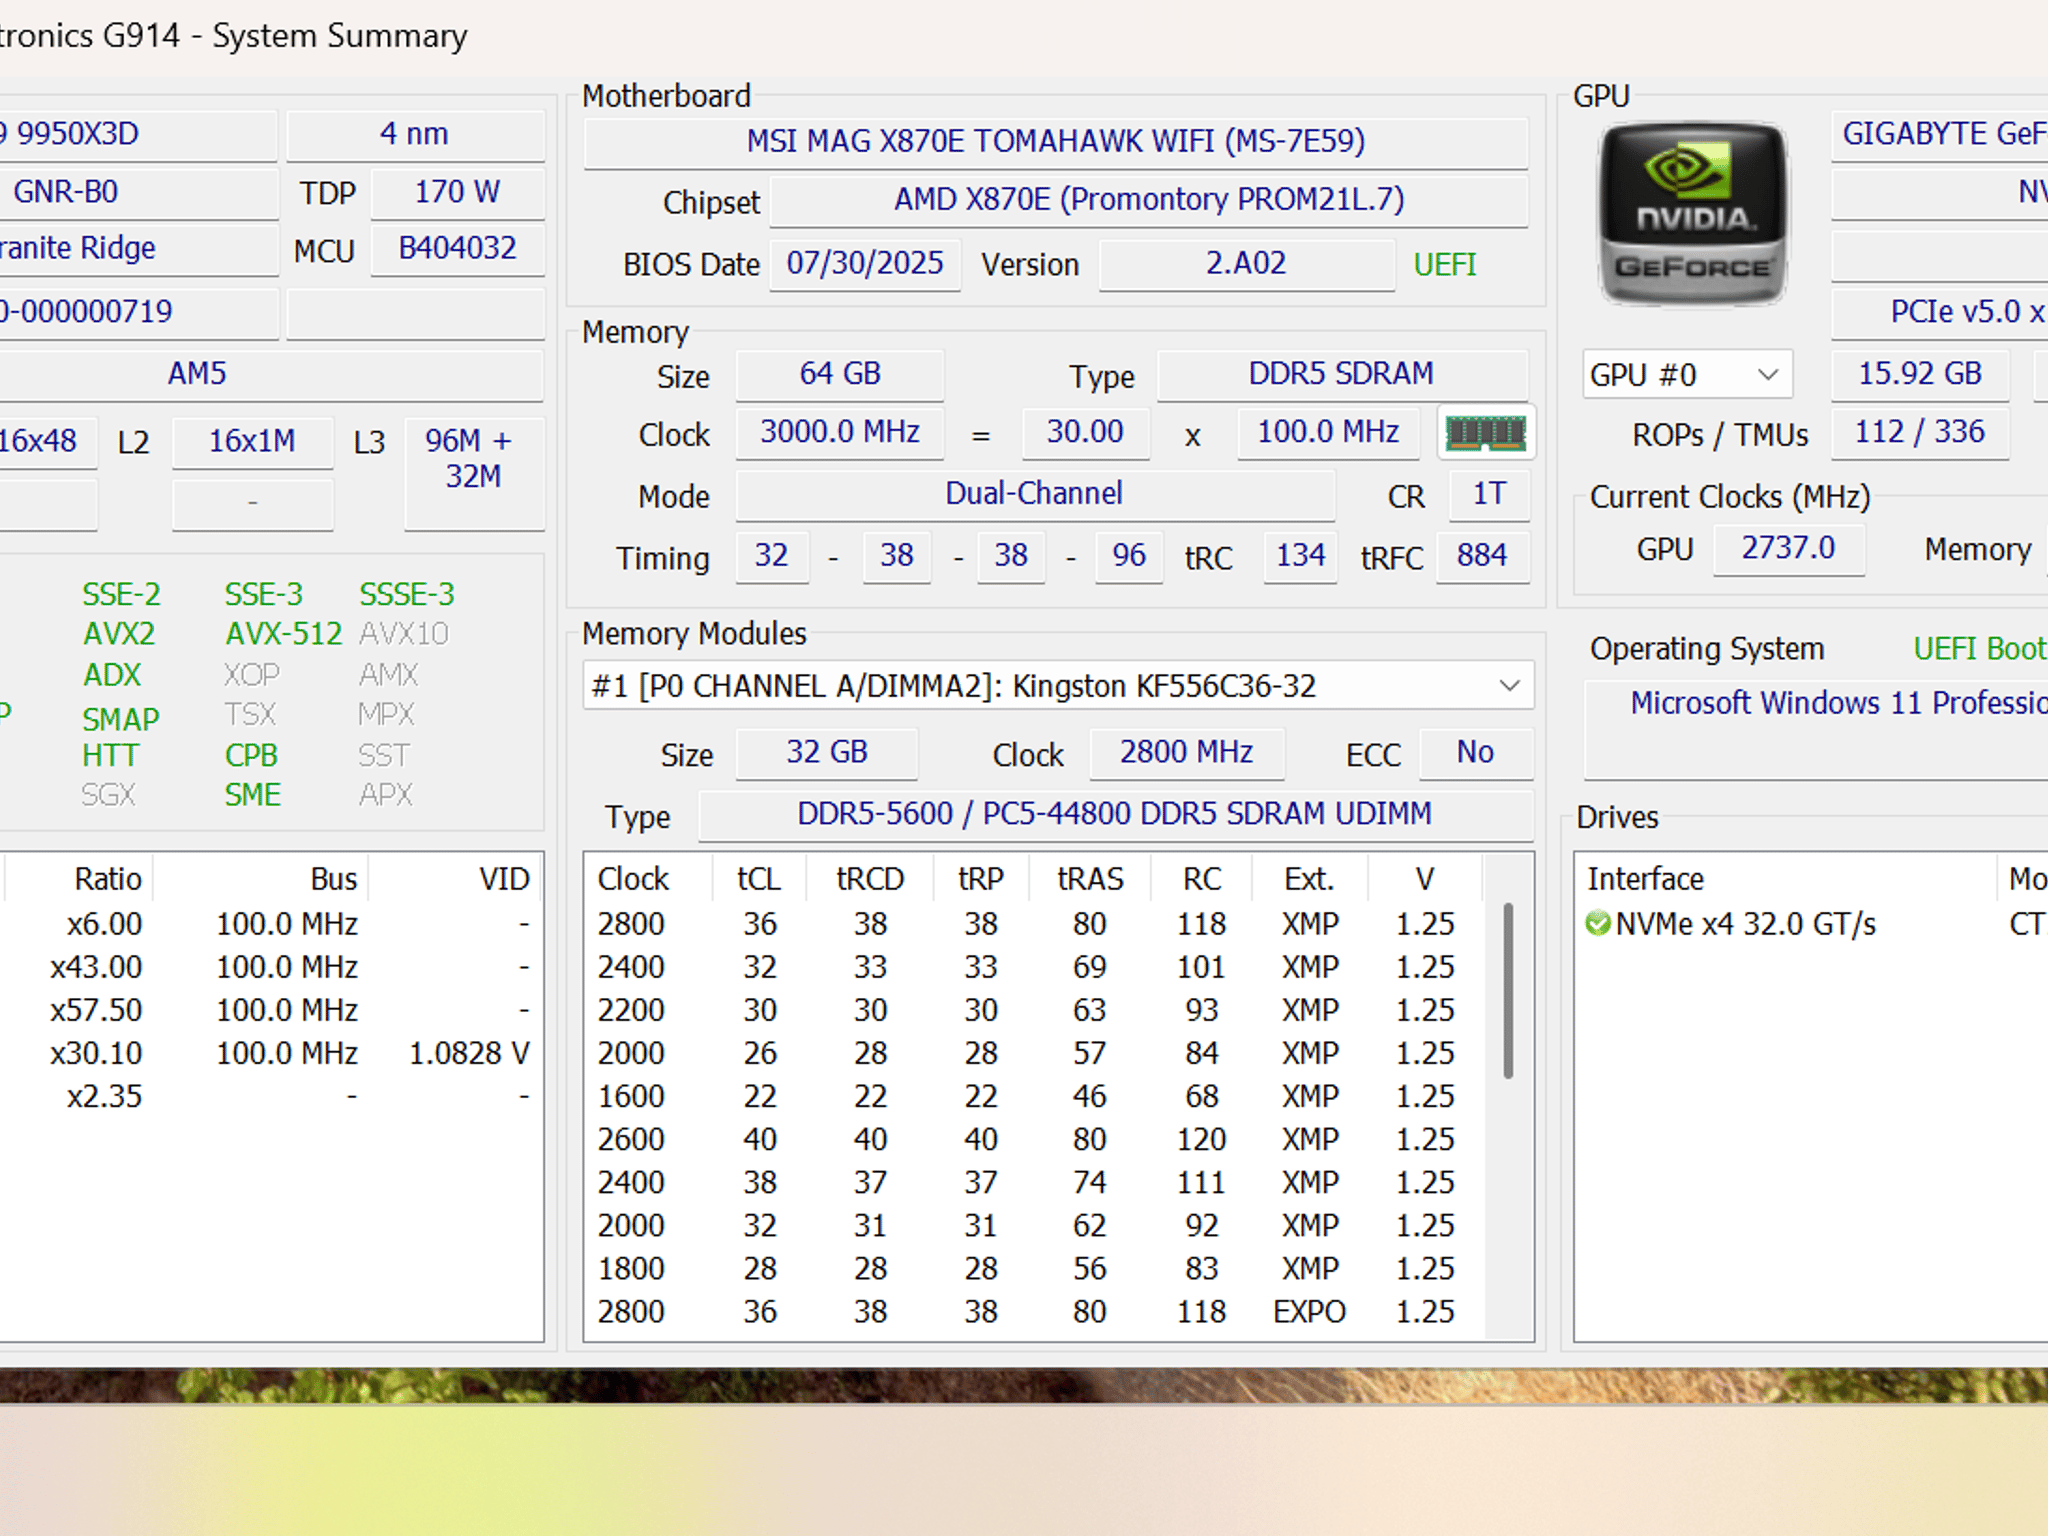
Task: Click the 1T command rate value
Action: tap(1489, 494)
